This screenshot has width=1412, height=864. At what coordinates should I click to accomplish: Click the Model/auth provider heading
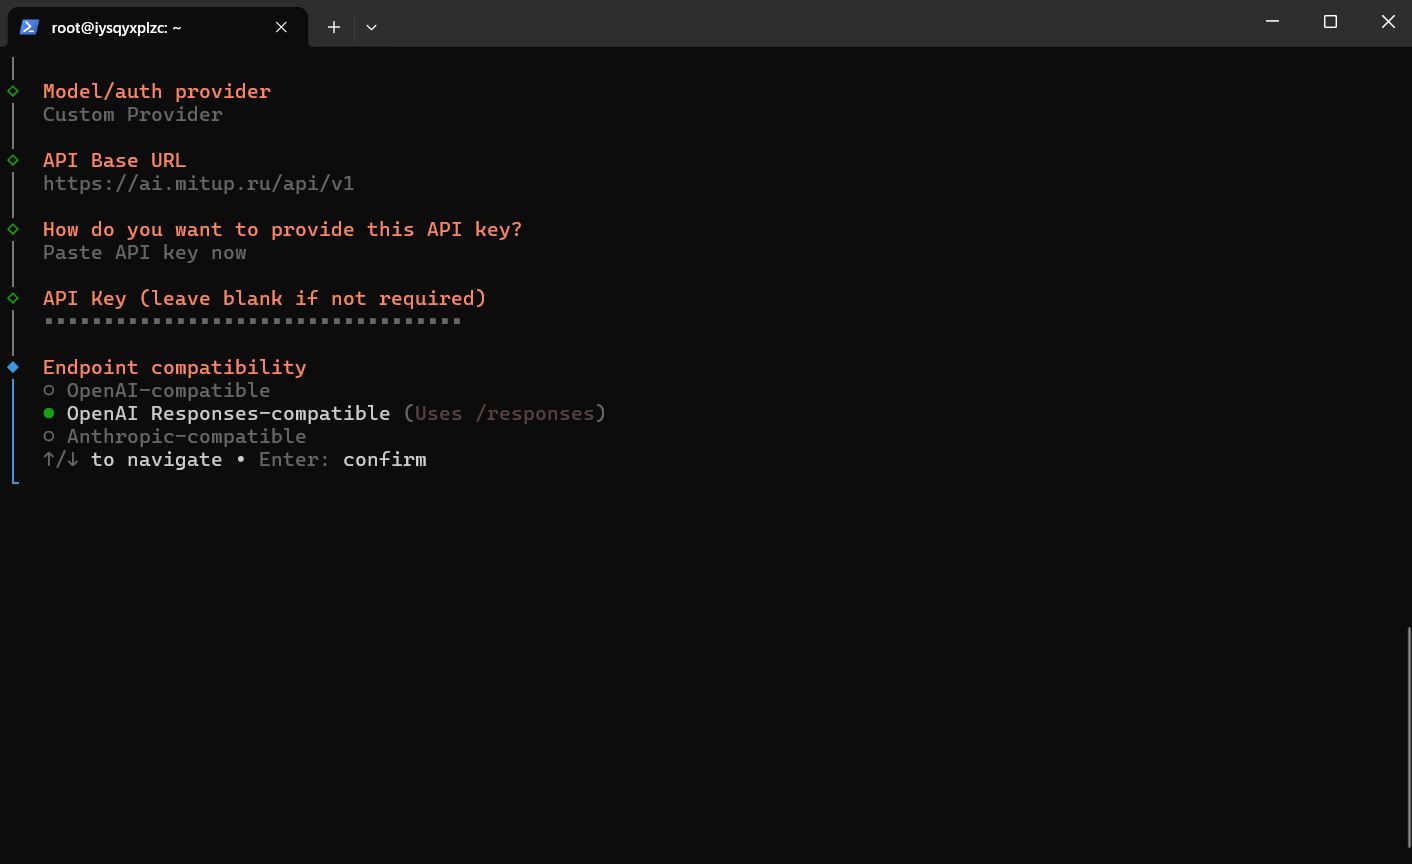[157, 91]
